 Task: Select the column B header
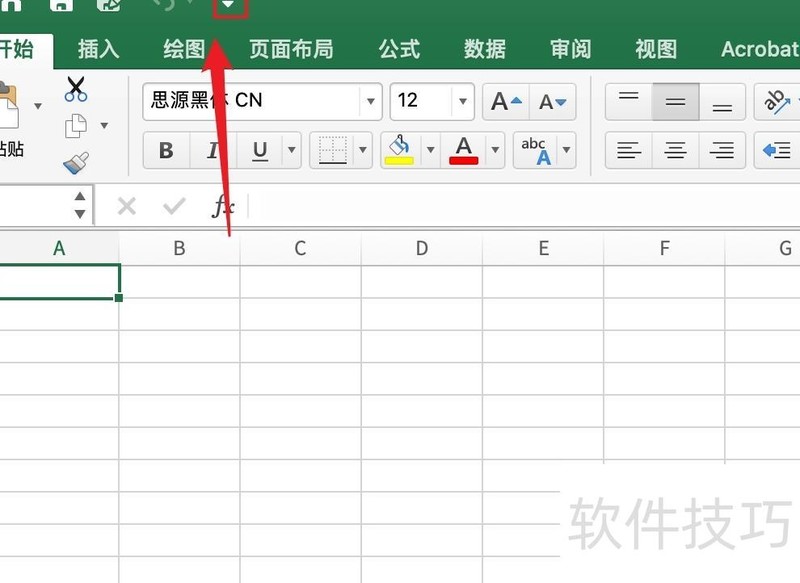[180, 248]
